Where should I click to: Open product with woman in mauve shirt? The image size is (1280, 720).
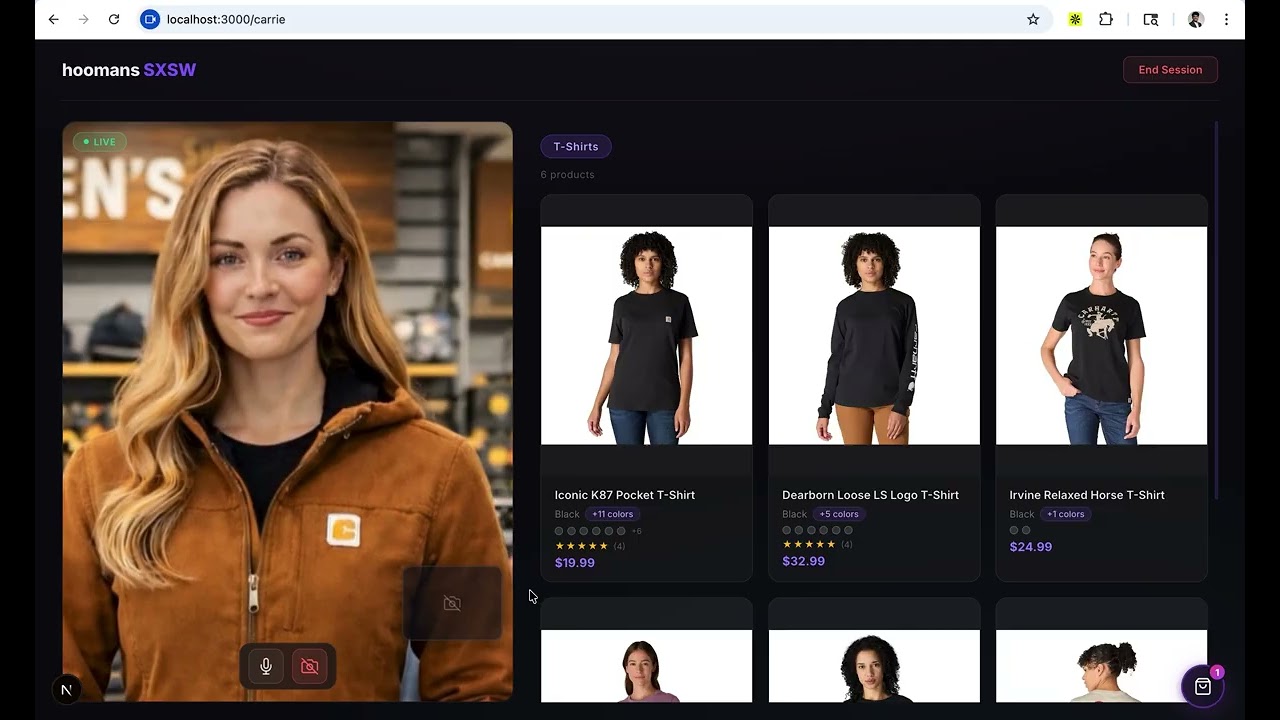click(x=646, y=666)
